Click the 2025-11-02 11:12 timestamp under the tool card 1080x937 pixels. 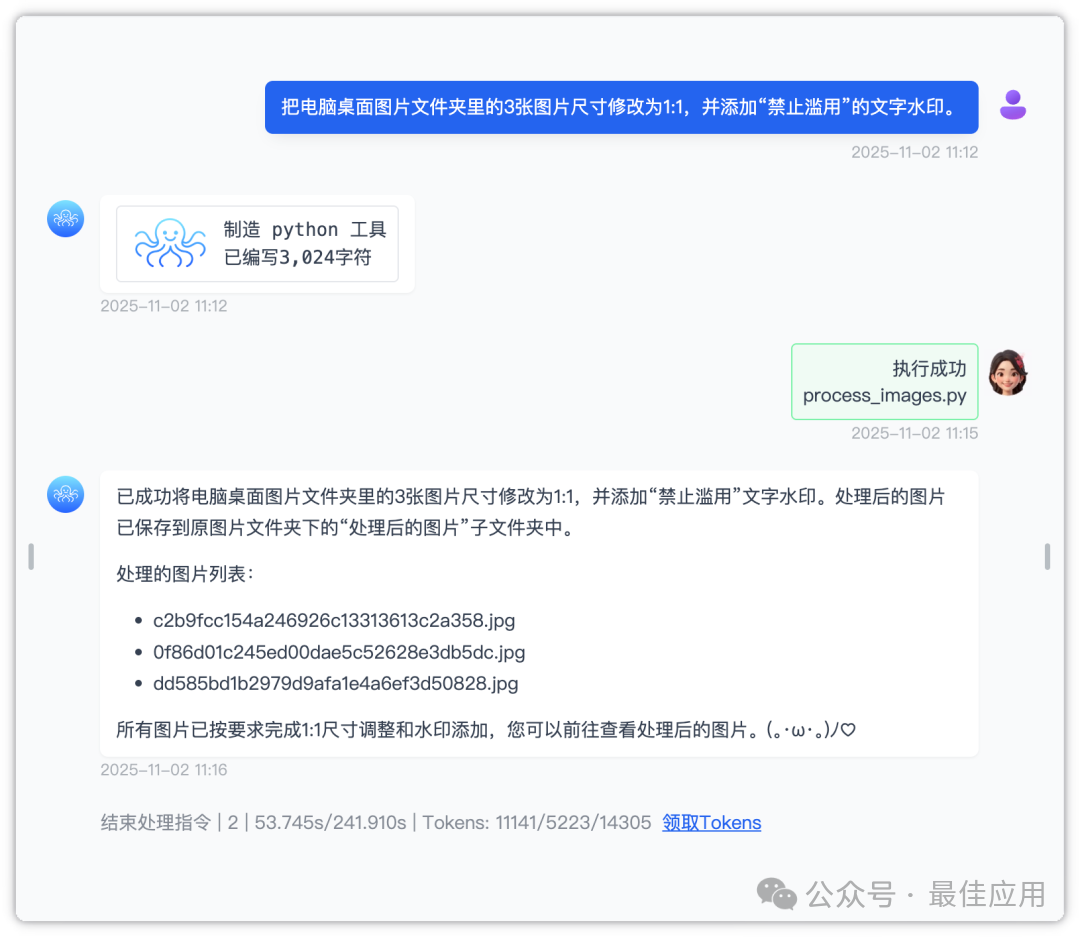click(164, 306)
